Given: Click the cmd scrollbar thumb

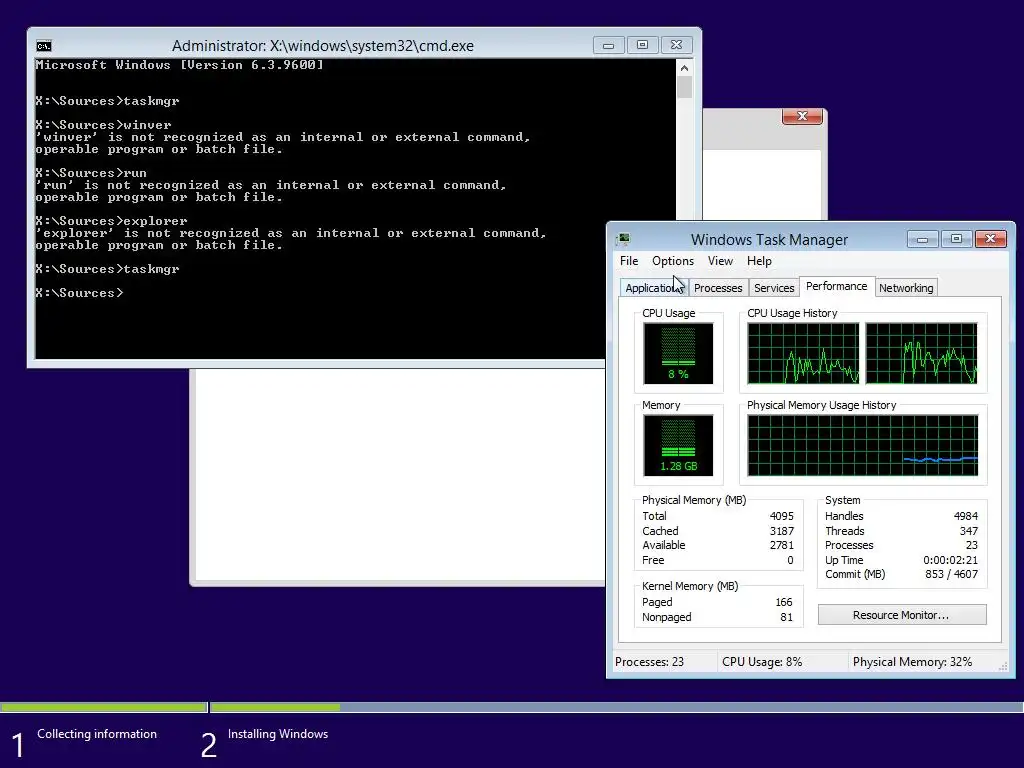Looking at the screenshot, I should tap(684, 87).
